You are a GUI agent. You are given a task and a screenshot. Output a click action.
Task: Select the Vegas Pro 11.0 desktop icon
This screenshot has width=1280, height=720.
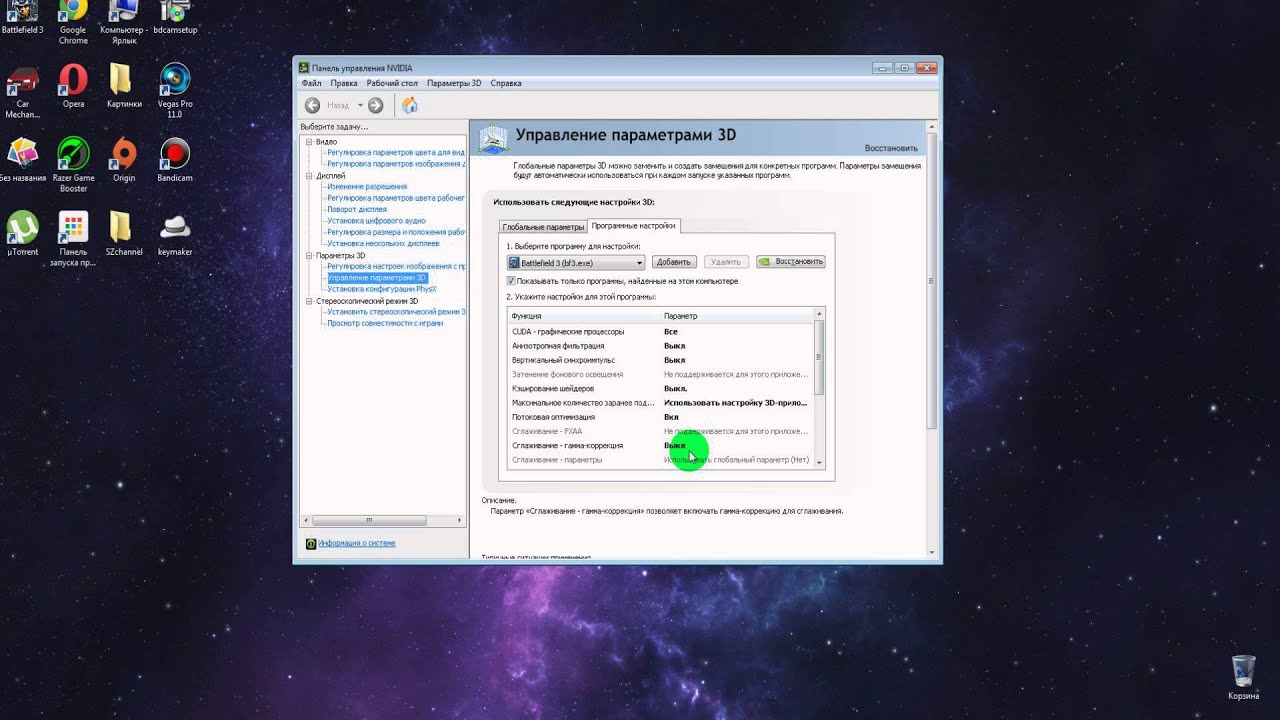[175, 91]
